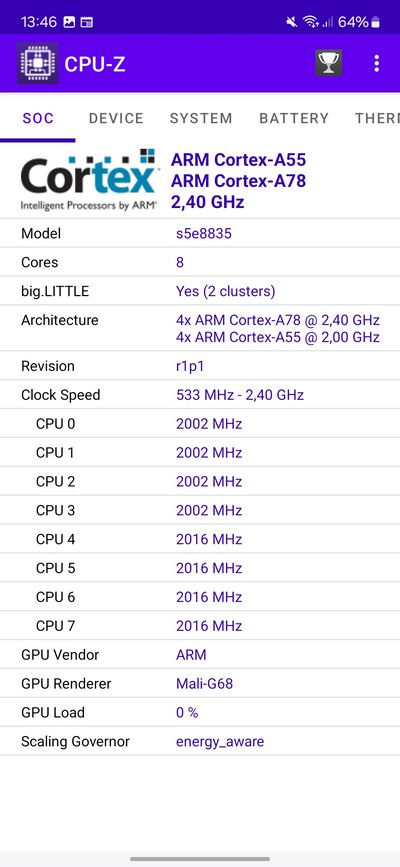Open the partially visible THERMAL tab
Viewport: 400px width, 867px height.
(x=377, y=118)
